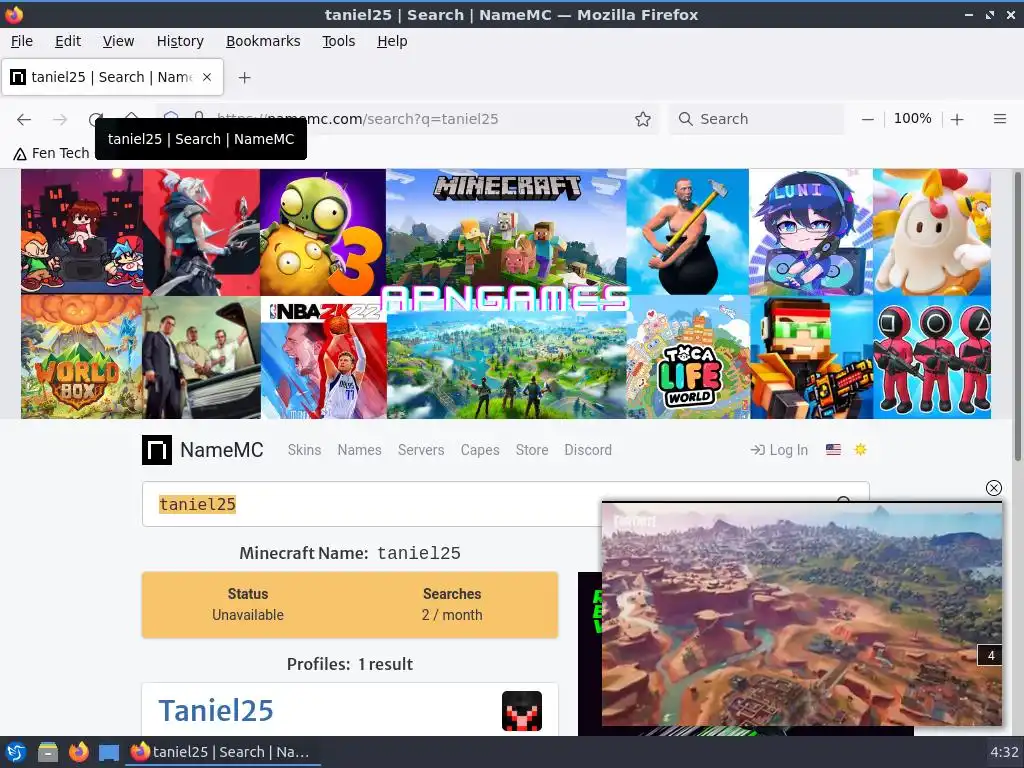Switch to taniel25 Search taskbar window entry
This screenshot has height=768, width=1024.
[x=221, y=752]
